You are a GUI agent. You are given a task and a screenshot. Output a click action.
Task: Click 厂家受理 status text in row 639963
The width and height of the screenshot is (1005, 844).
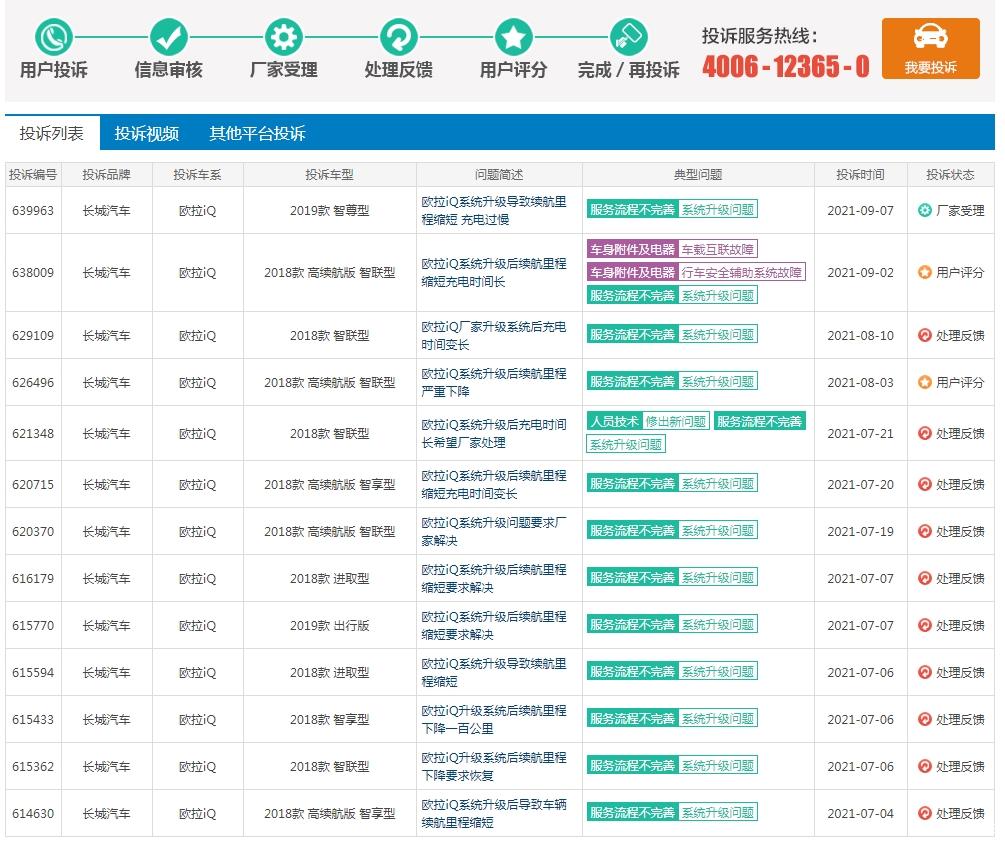click(x=960, y=210)
